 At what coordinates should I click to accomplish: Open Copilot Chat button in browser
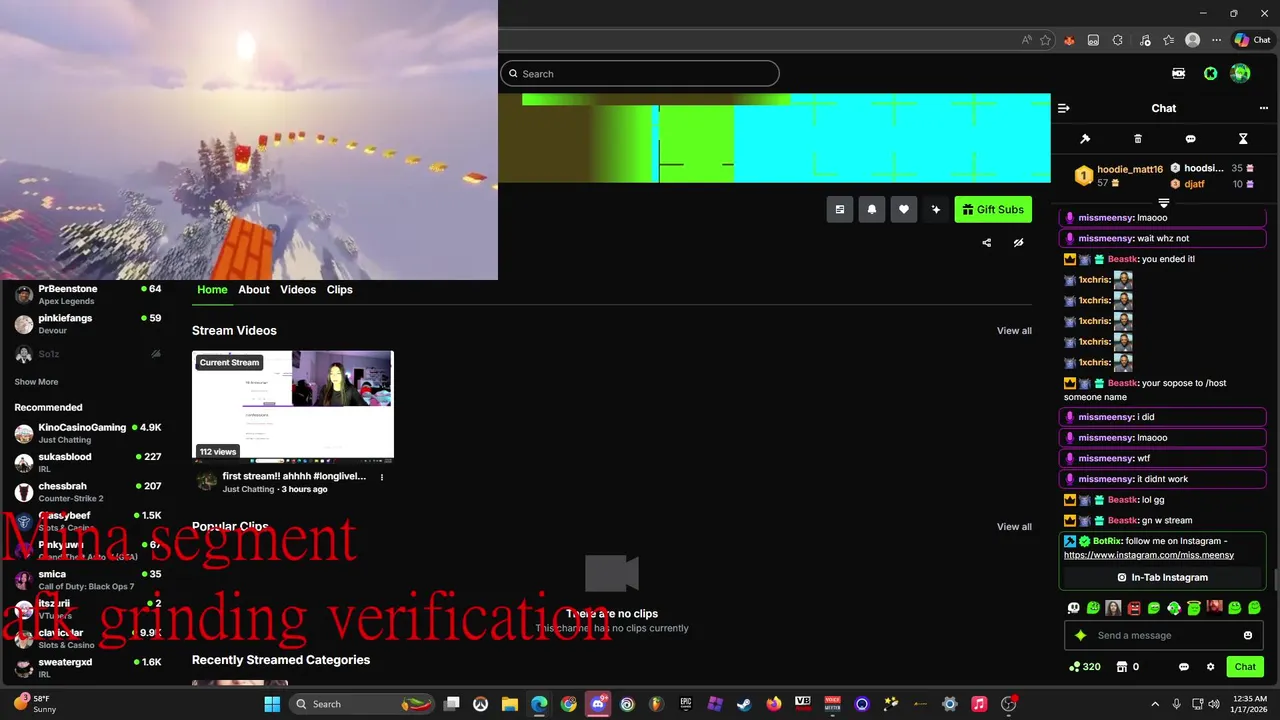pos(1252,40)
